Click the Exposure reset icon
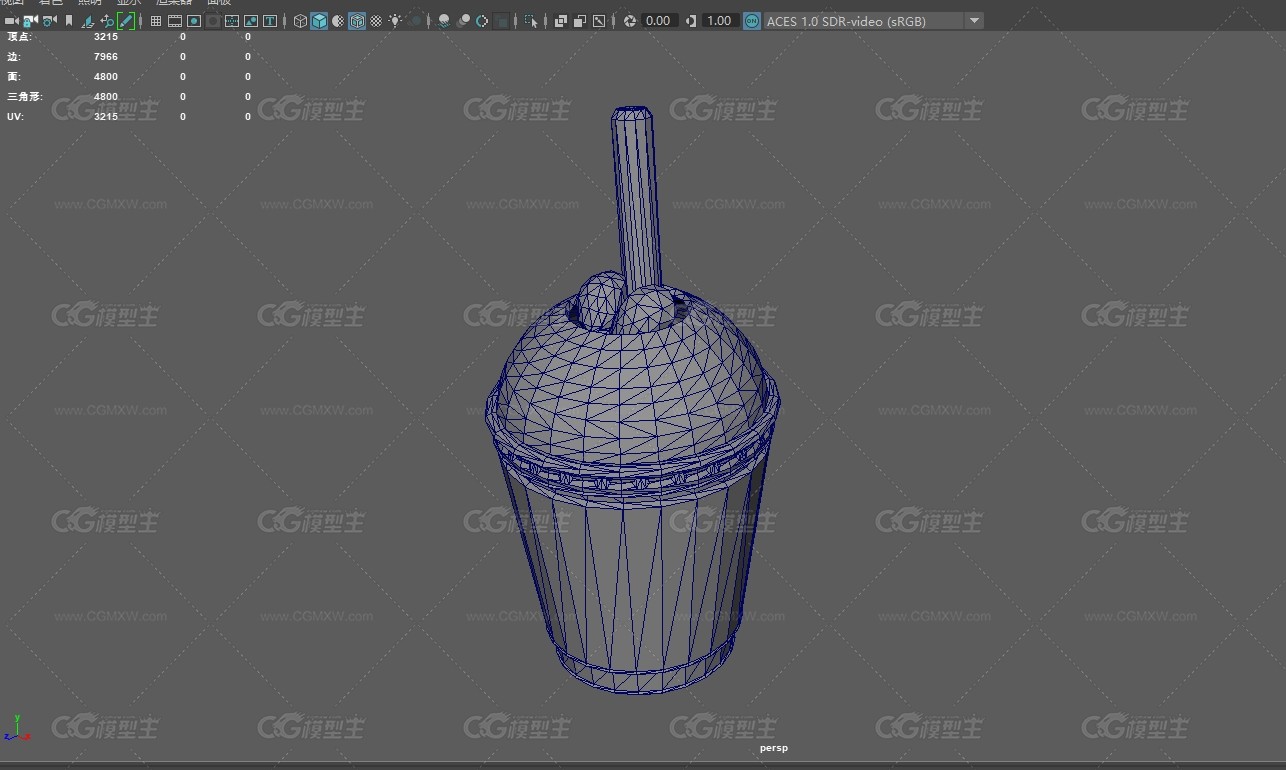Image resolution: width=1286 pixels, height=770 pixels. point(630,20)
